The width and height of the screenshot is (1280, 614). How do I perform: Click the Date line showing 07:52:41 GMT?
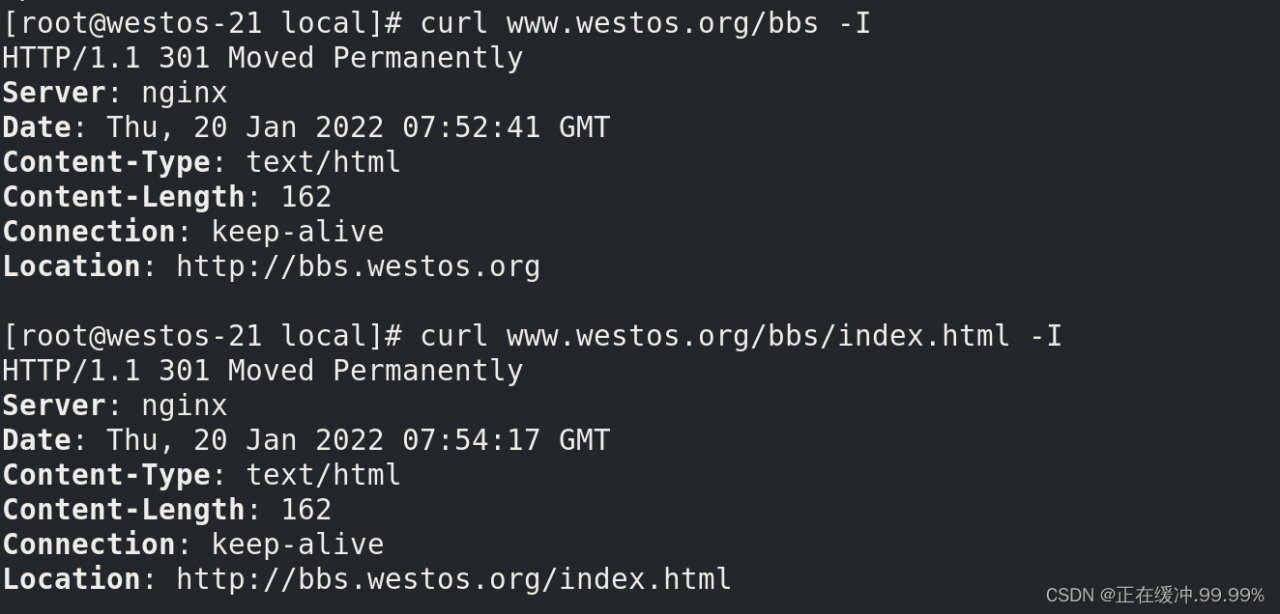pyautogui.click(x=305, y=128)
